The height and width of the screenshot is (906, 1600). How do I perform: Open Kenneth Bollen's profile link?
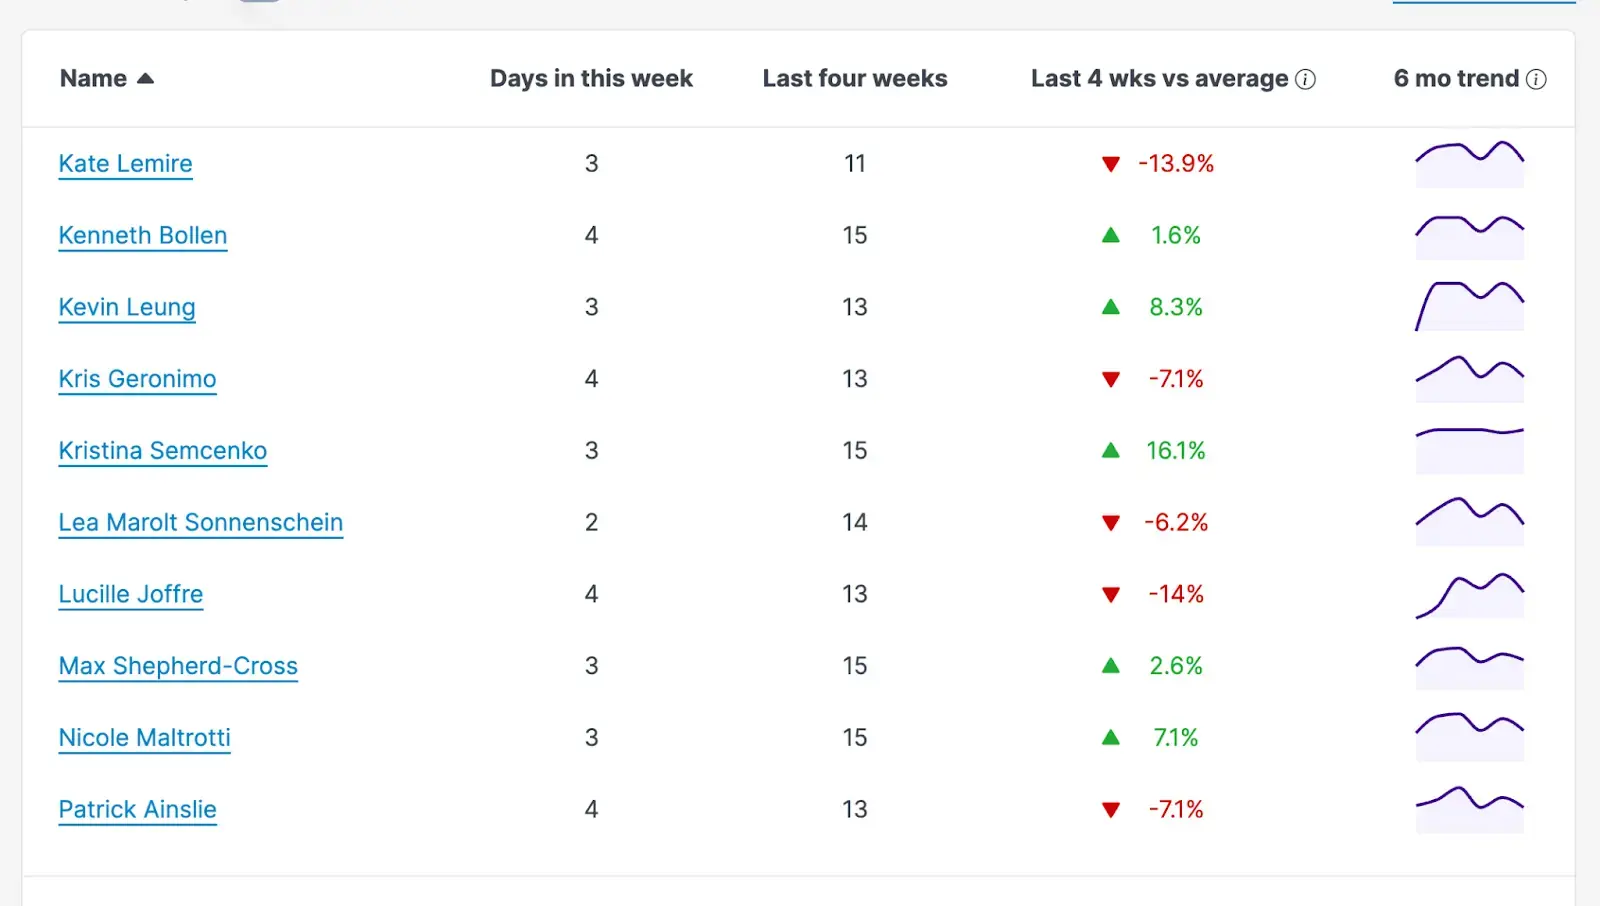point(143,235)
